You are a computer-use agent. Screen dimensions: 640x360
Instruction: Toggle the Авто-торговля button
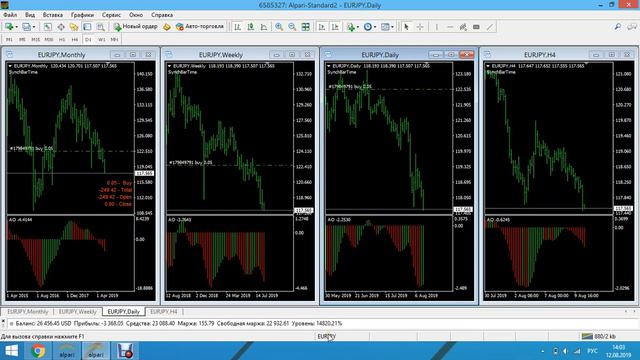tap(200, 27)
